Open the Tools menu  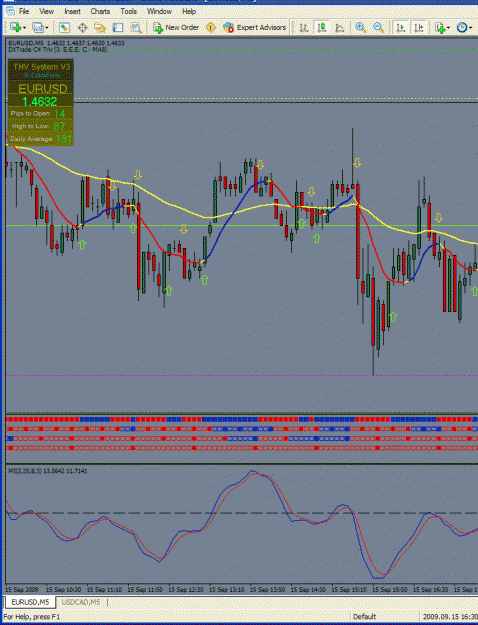click(128, 12)
